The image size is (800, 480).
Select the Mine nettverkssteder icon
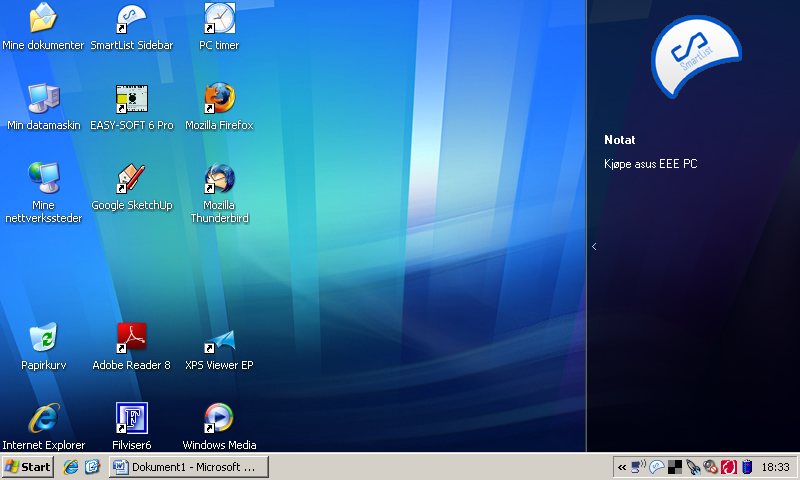(43, 193)
